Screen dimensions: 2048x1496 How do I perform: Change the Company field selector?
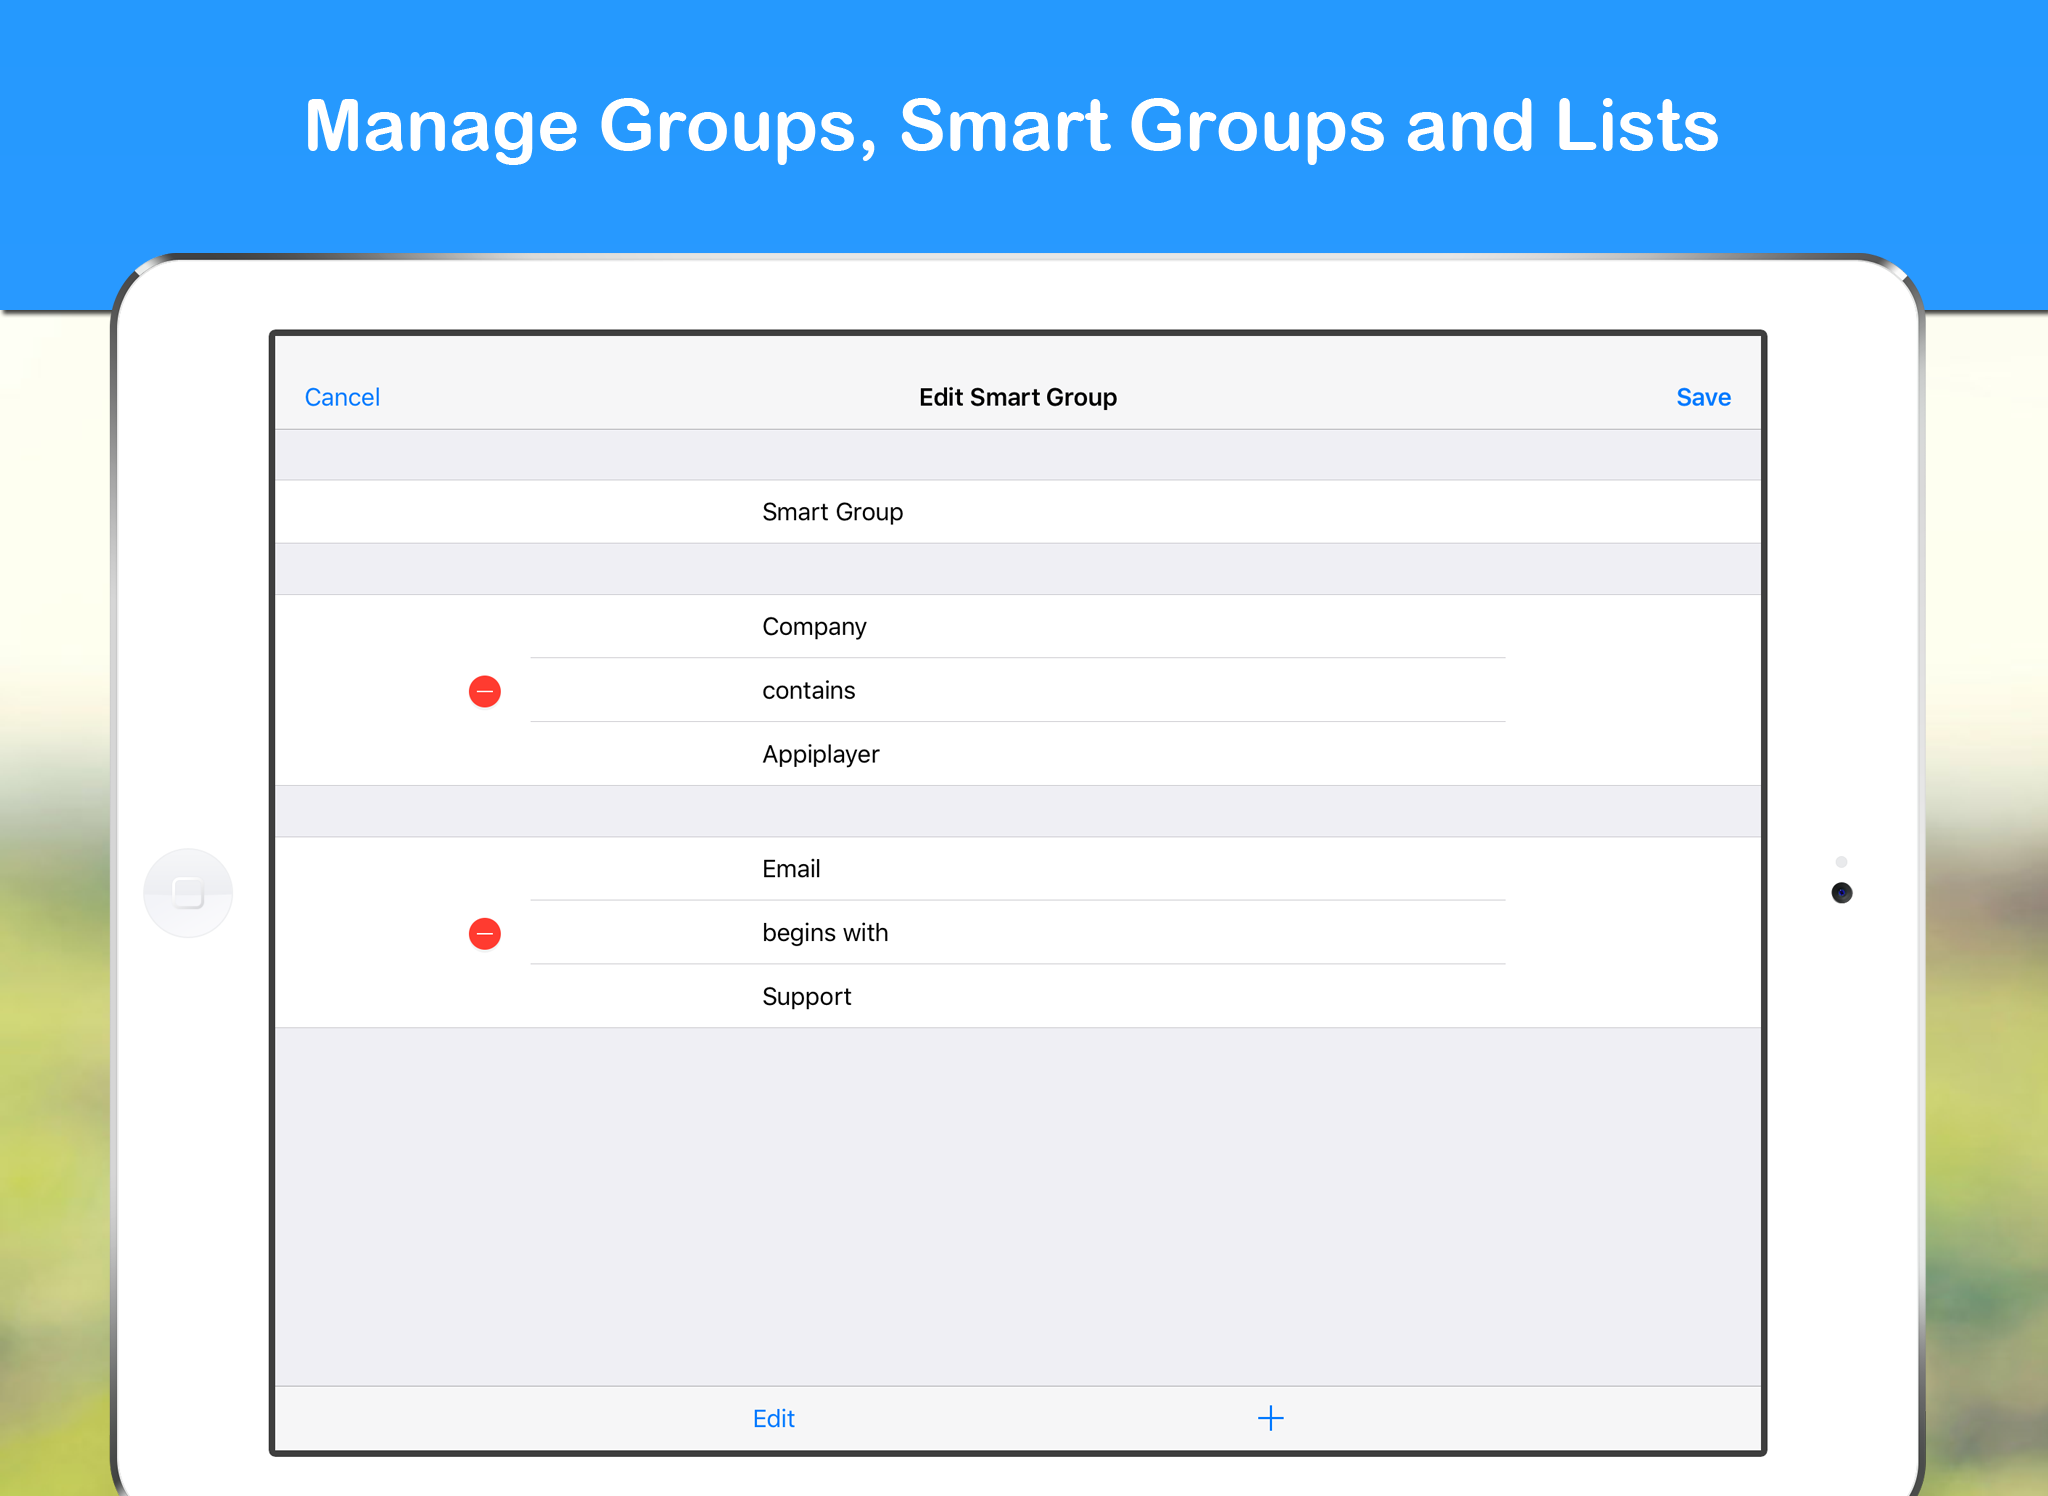tap(814, 627)
